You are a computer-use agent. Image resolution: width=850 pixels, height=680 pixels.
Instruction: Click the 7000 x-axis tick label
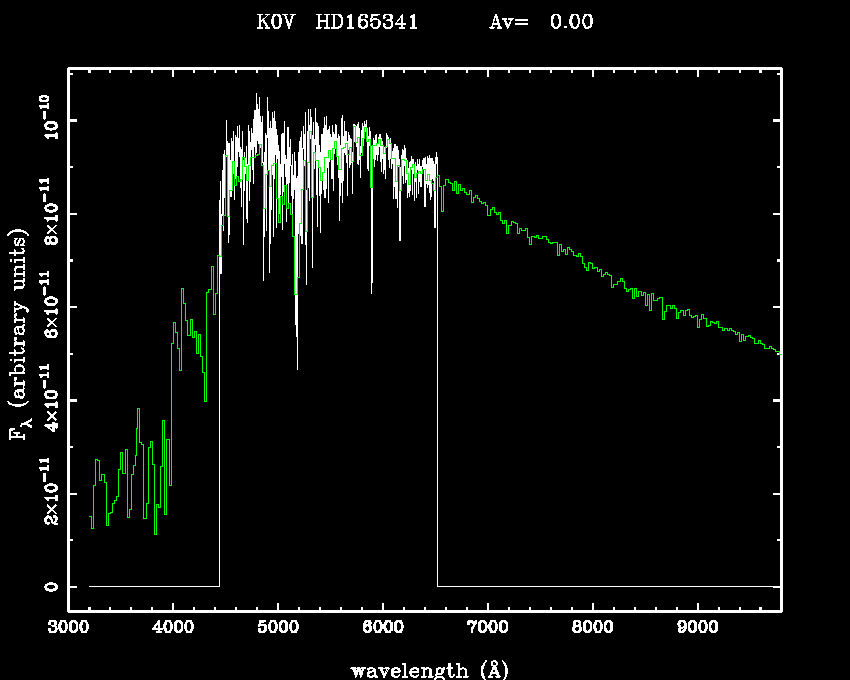tap(488, 630)
